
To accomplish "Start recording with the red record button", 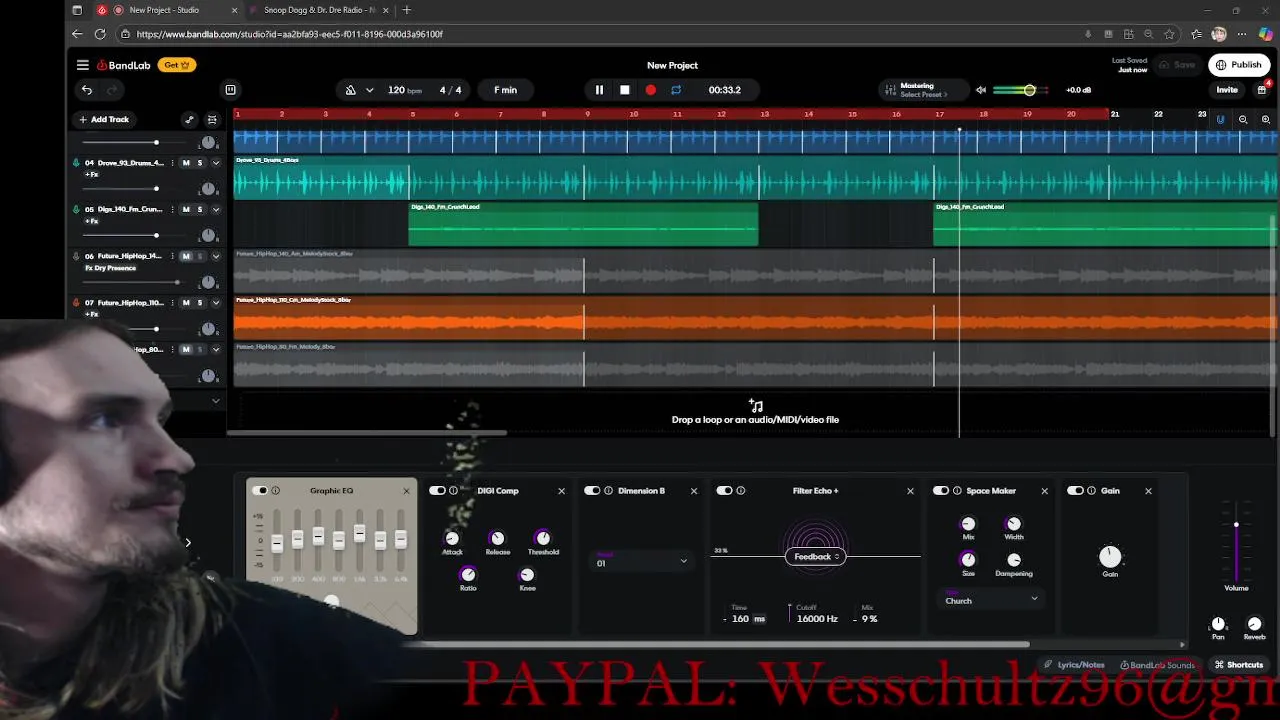I will pos(651,90).
